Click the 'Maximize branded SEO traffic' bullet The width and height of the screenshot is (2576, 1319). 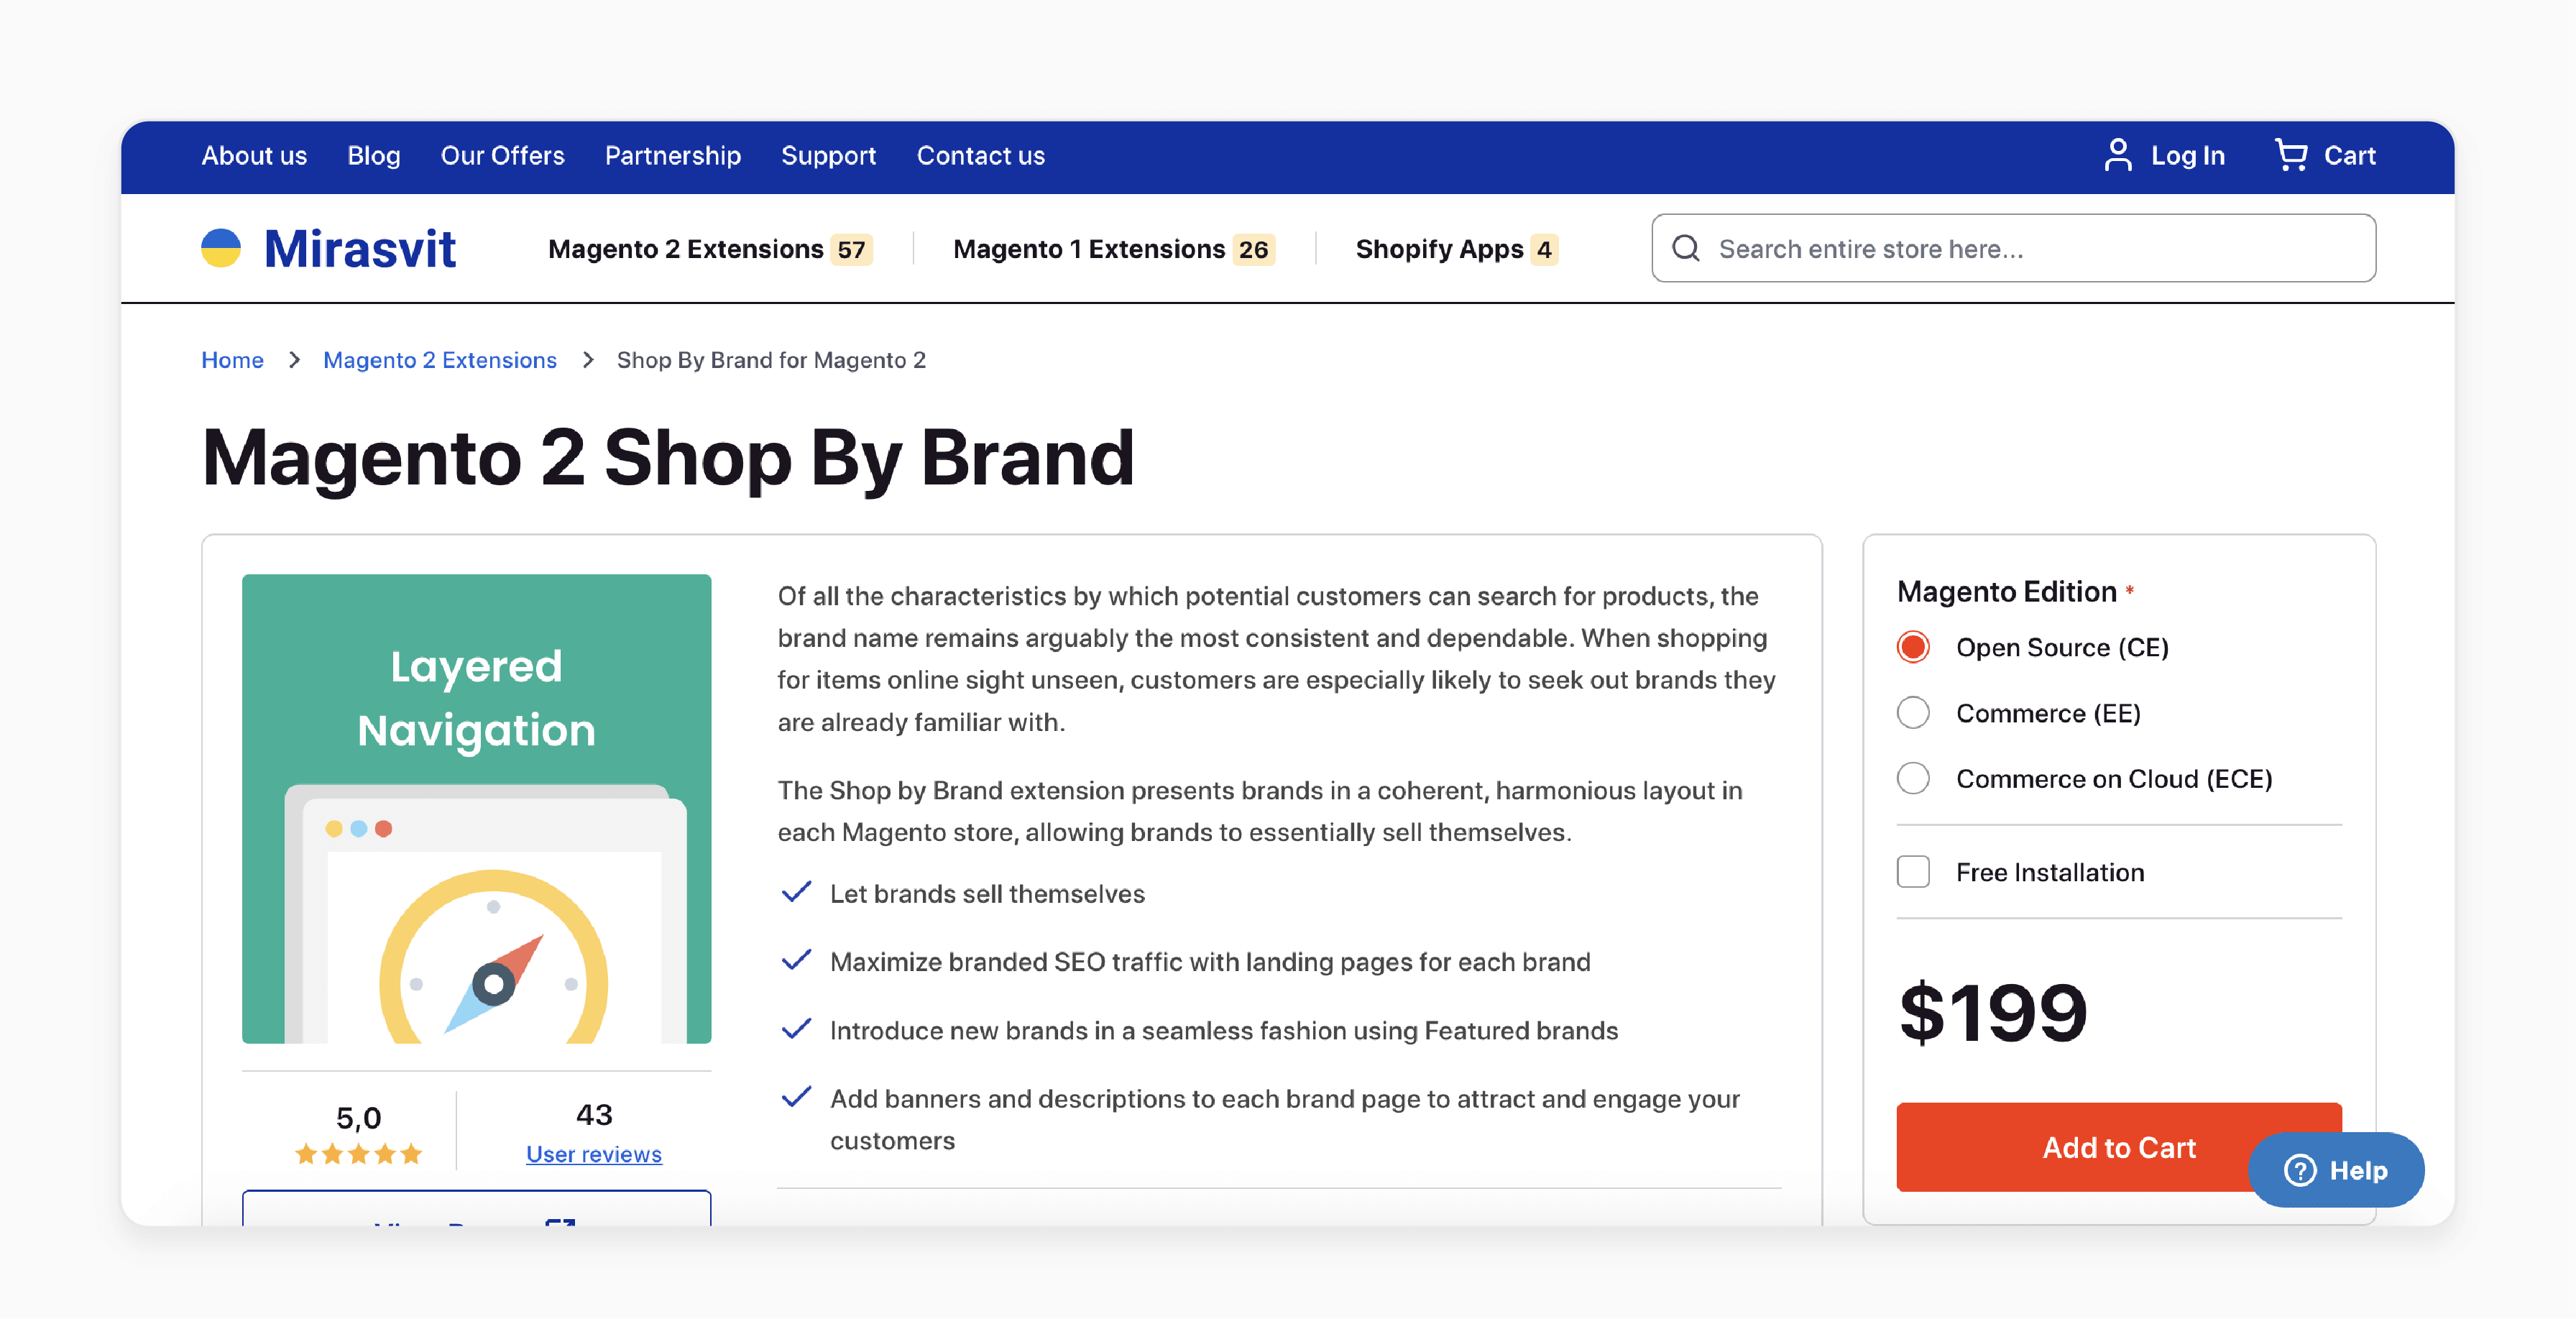pos(1210,962)
